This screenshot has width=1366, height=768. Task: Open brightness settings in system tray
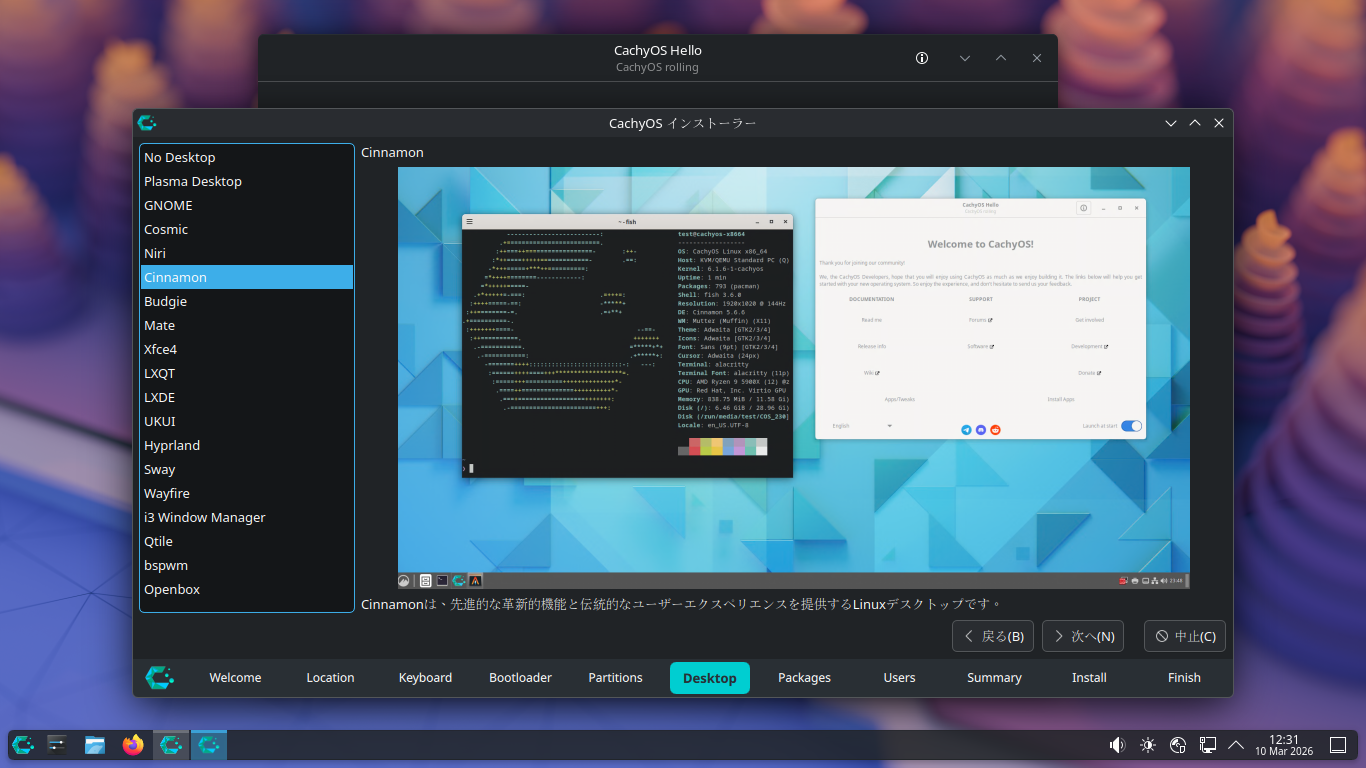pyautogui.click(x=1148, y=745)
